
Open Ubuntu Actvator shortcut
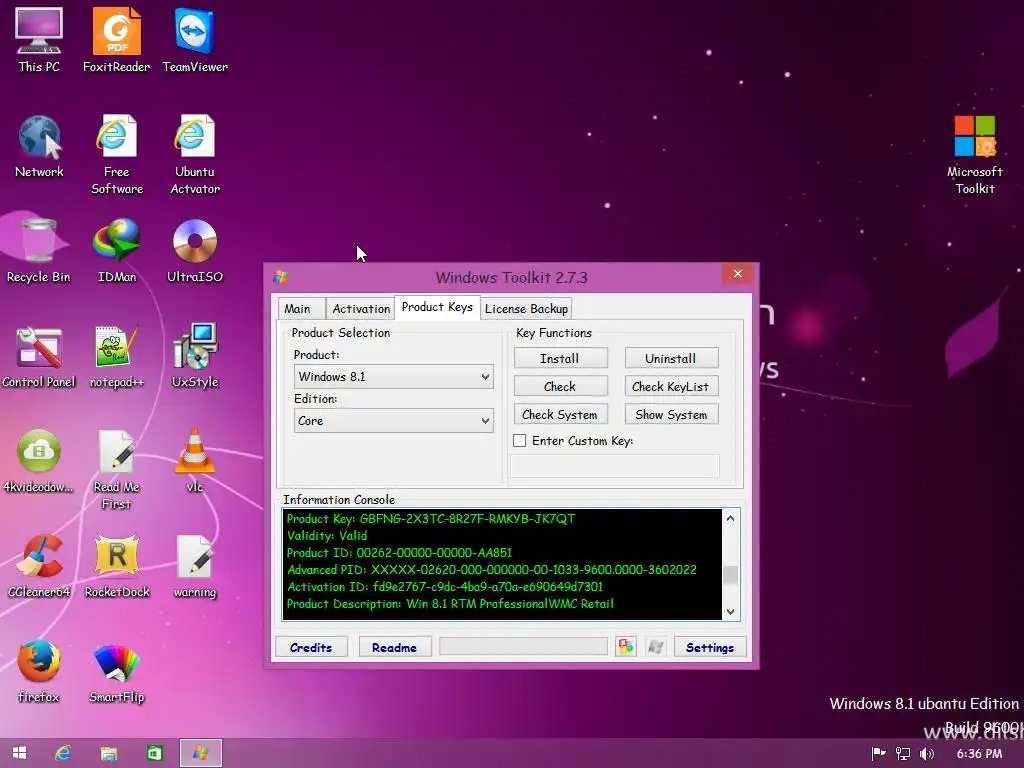point(195,154)
